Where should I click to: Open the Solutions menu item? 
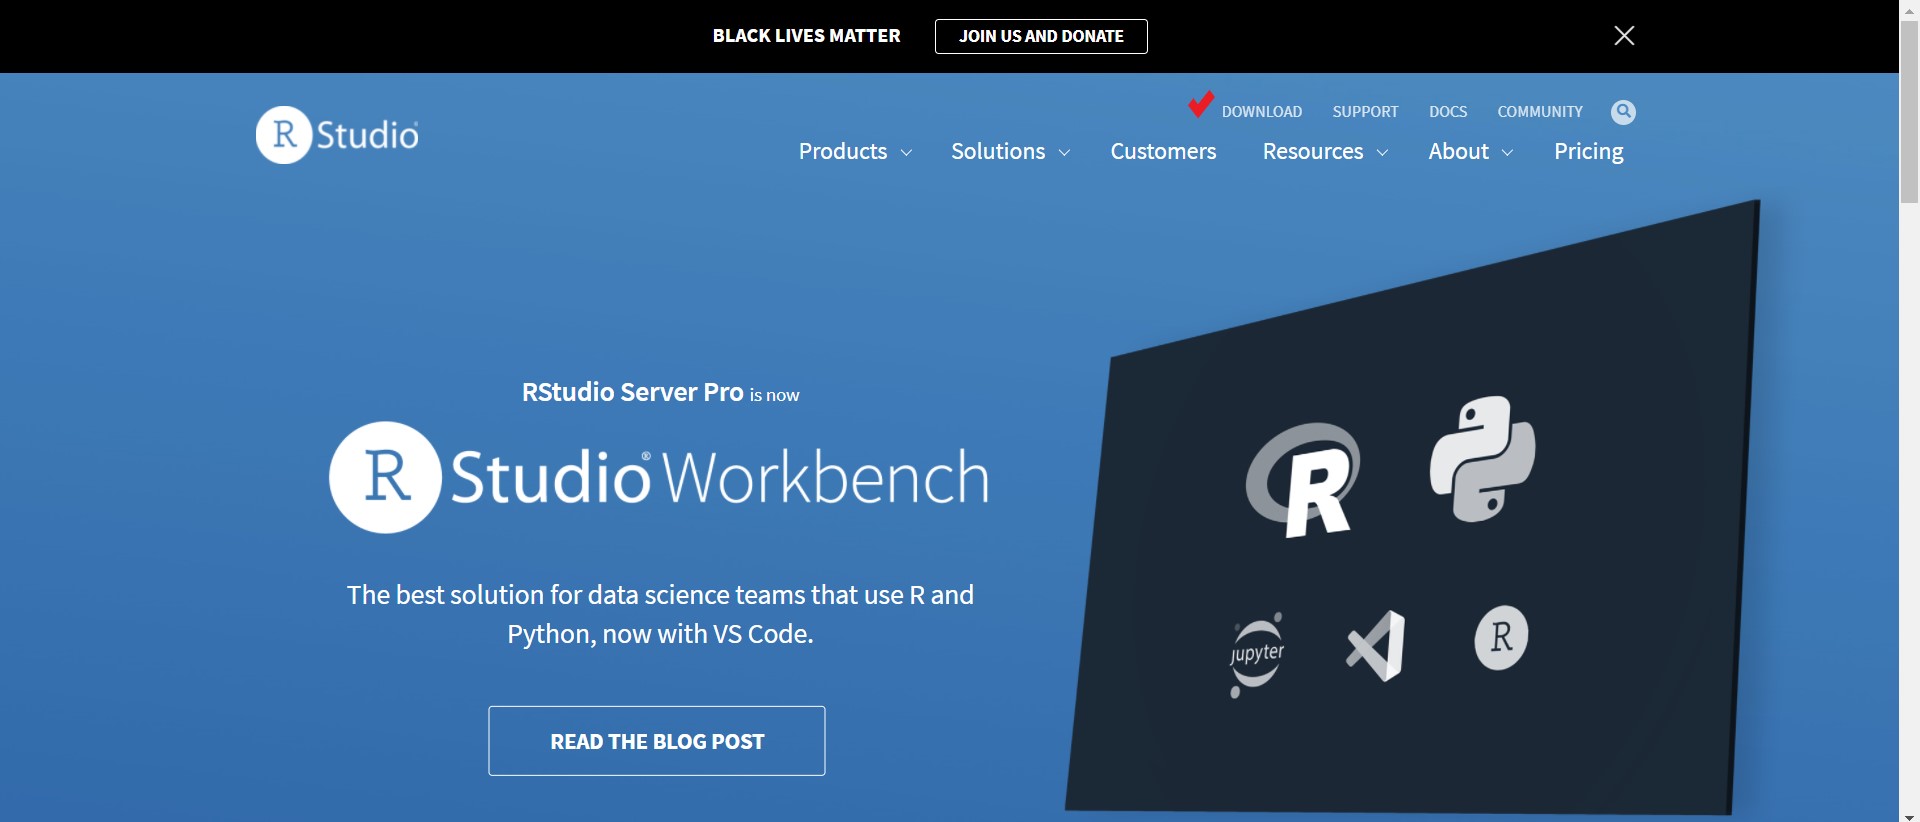[x=998, y=151]
